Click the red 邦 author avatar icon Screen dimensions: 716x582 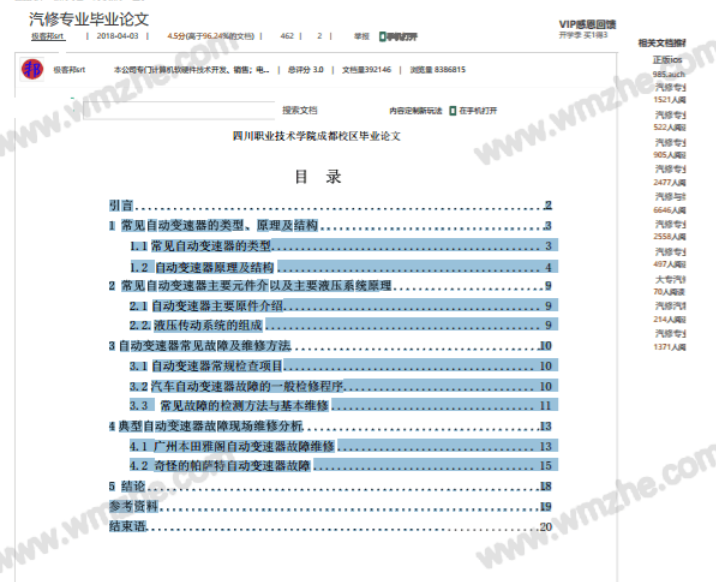click(x=32, y=69)
